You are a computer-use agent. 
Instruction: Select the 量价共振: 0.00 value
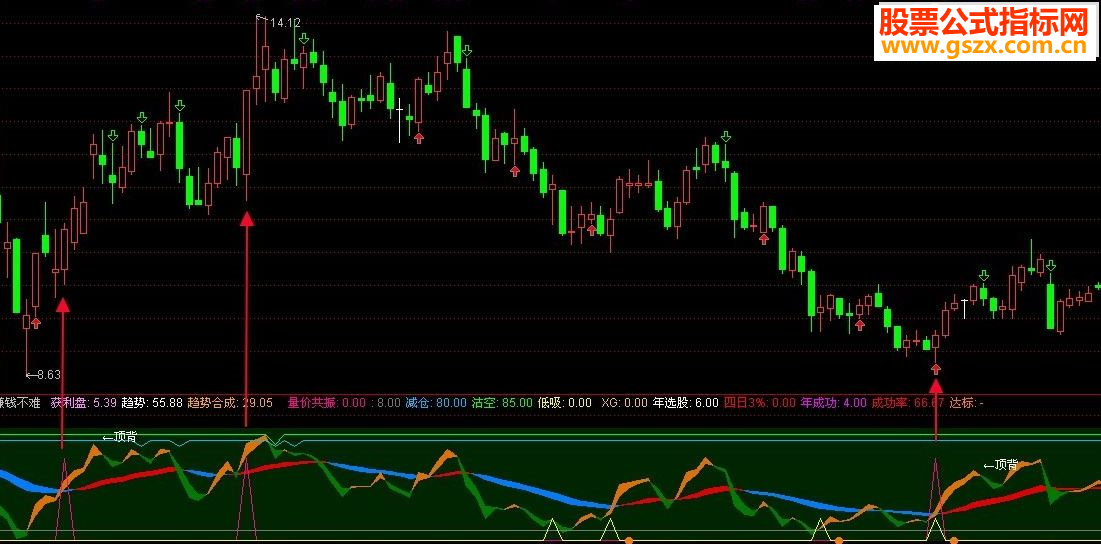(x=326, y=403)
